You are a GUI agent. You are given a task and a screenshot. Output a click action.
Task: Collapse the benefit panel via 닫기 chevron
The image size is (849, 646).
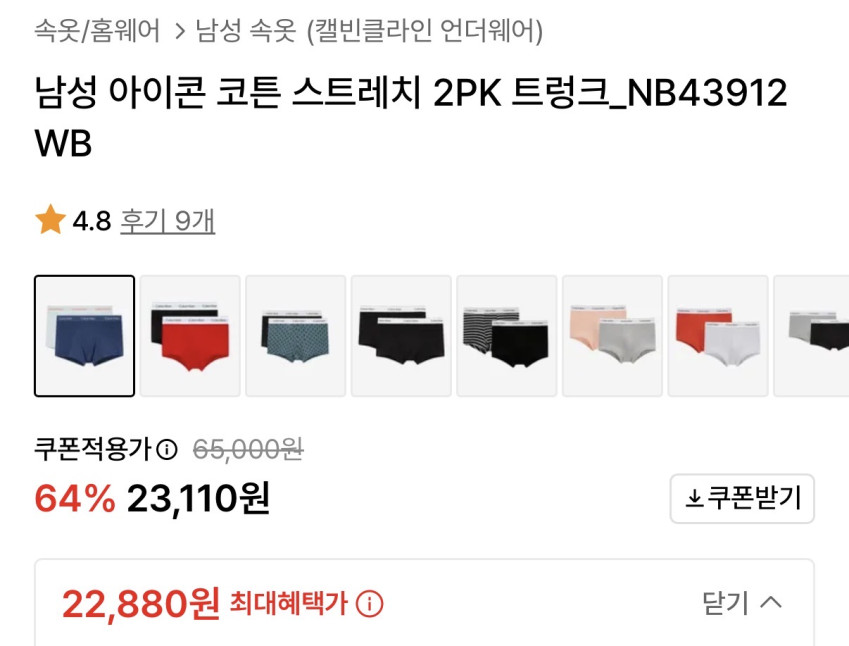[x=771, y=602]
